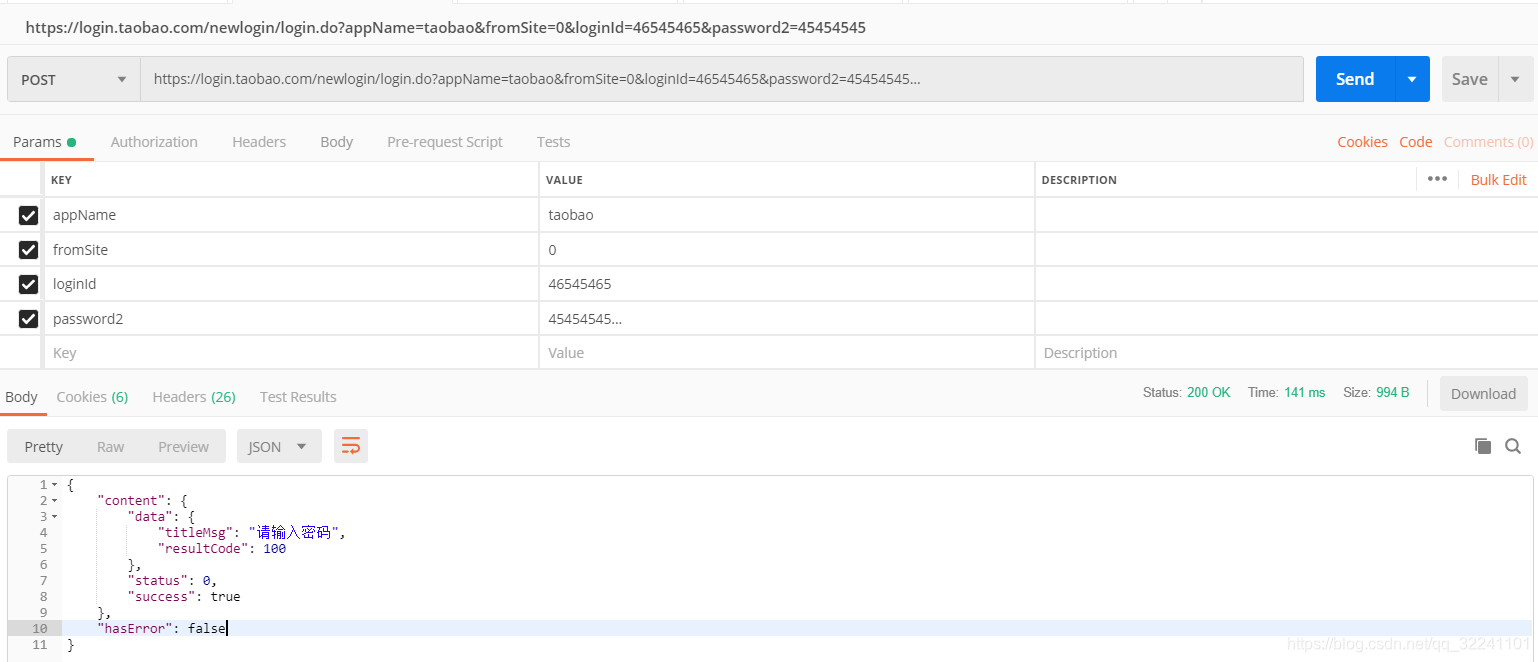The width and height of the screenshot is (1538, 662).
Task: Uncheck the appName parameter checkbox
Action: point(28,215)
